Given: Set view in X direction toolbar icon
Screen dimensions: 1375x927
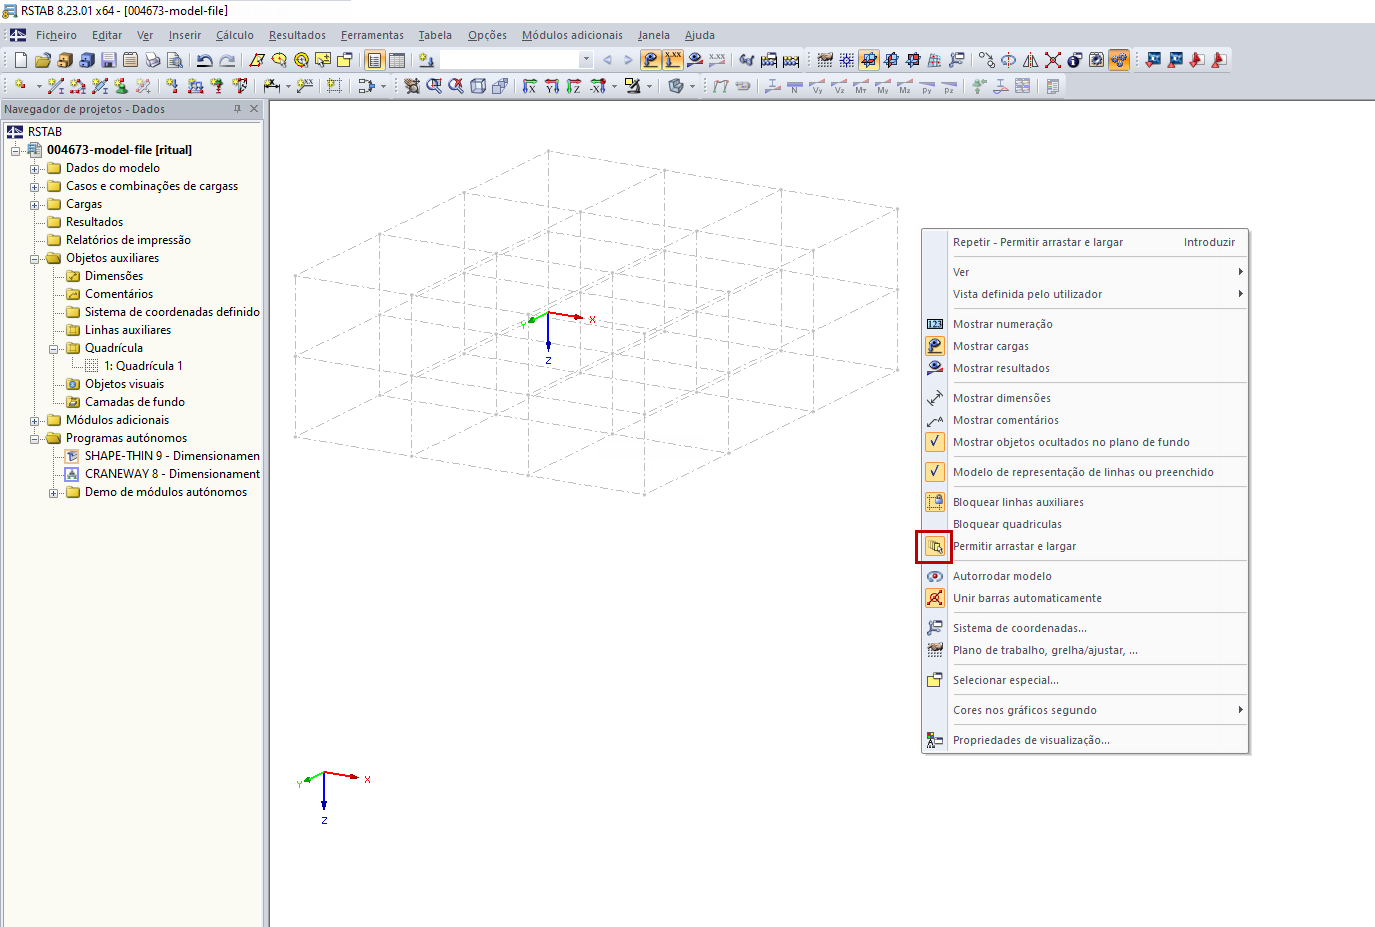Looking at the screenshot, I should point(529,86).
